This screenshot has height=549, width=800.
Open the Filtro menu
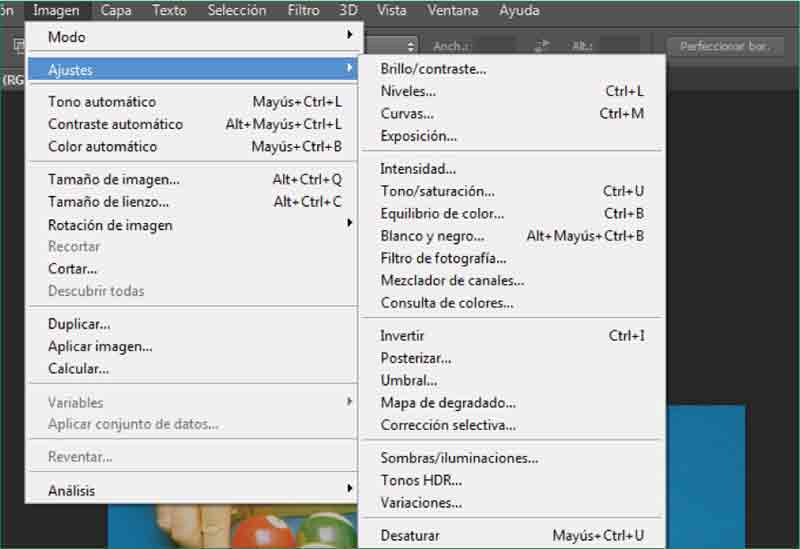pos(303,11)
